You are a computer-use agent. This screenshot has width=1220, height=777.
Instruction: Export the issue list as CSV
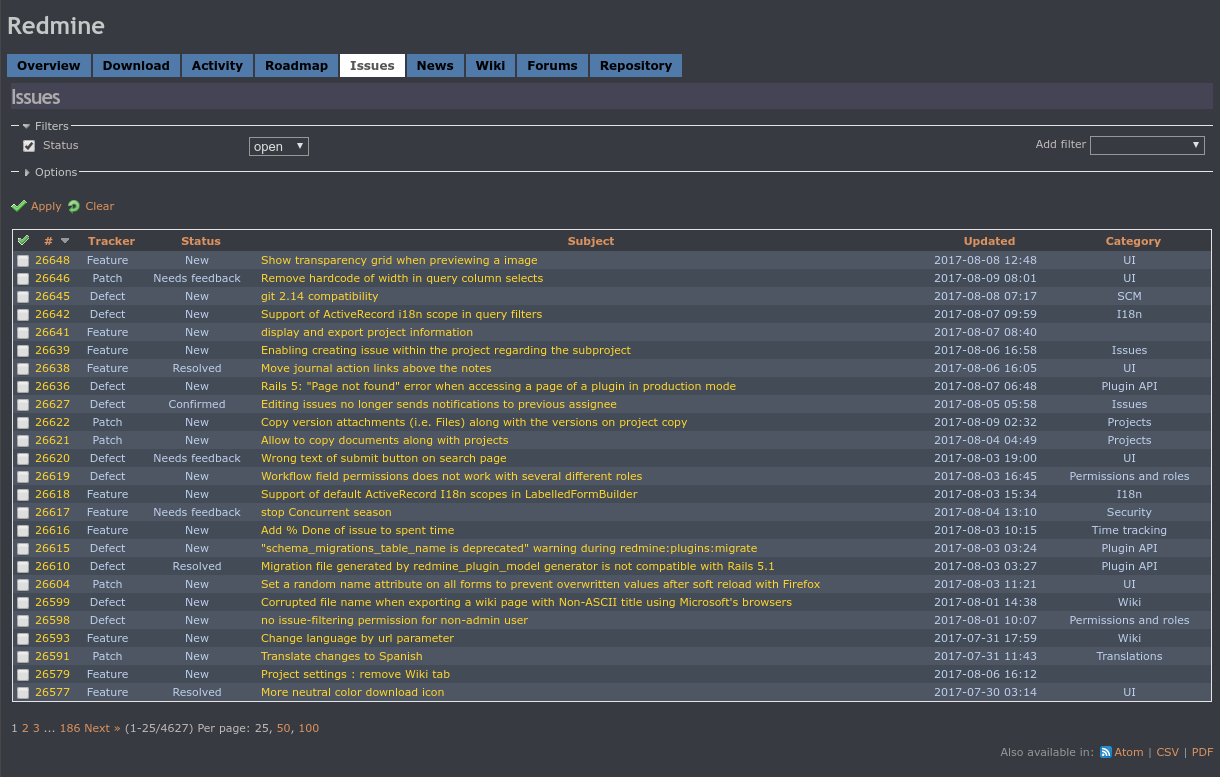click(x=1167, y=752)
